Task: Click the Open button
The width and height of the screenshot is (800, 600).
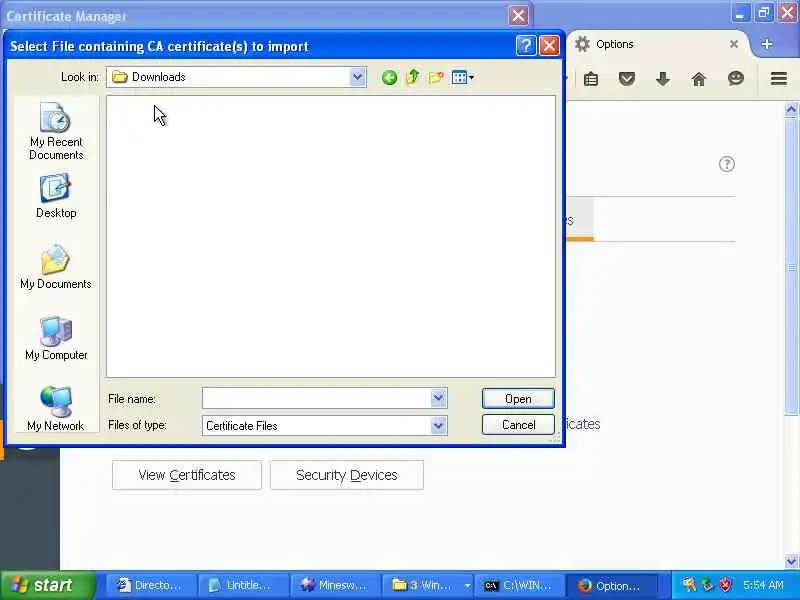Action: (518, 398)
